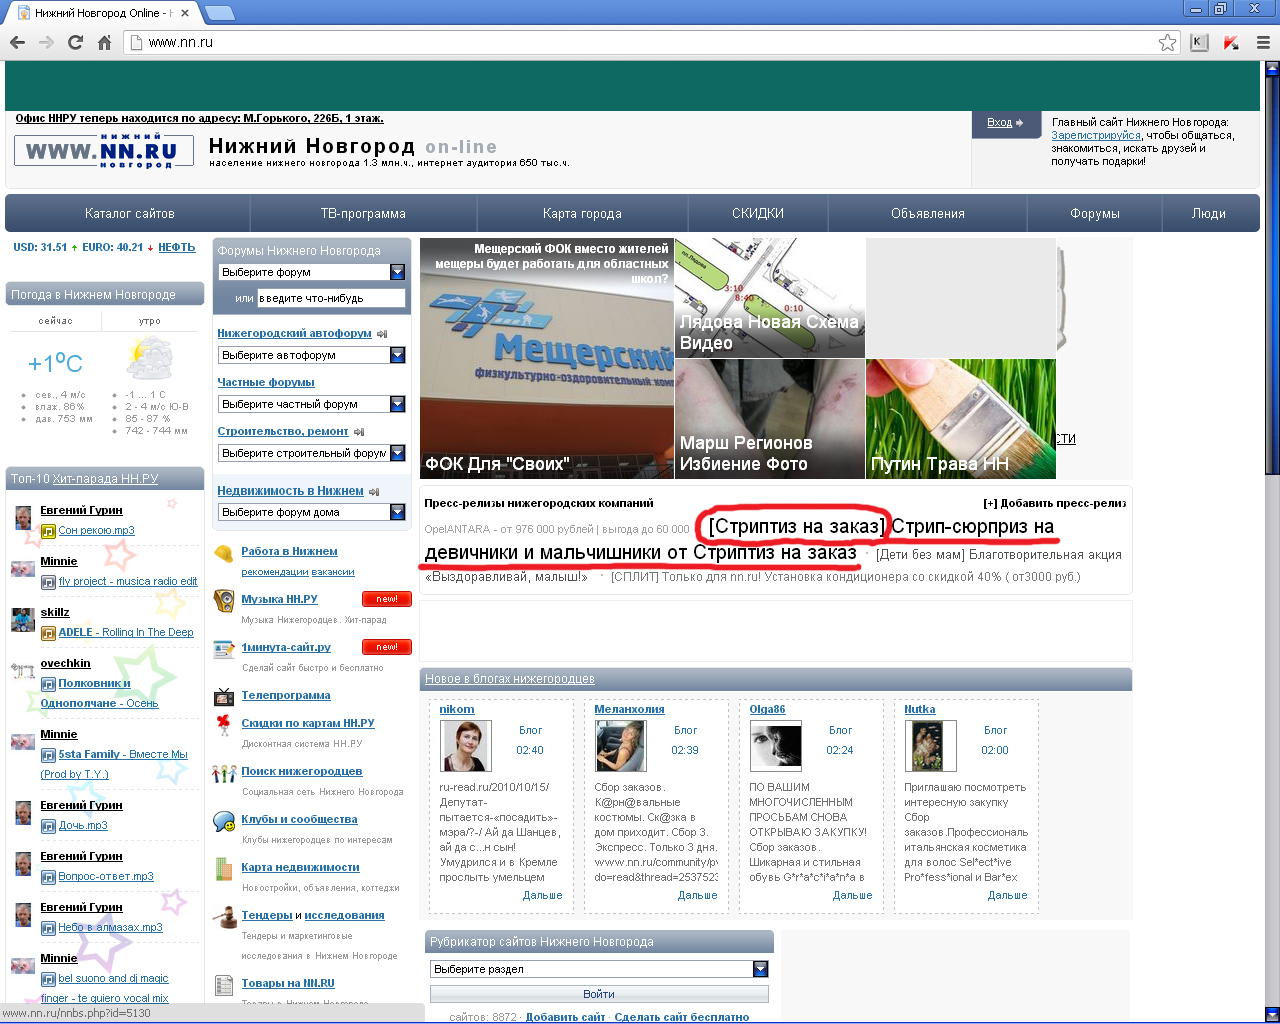This screenshot has width=1280, height=1024.
Task: Open Каталог сайтов menu item
Action: pos(129,214)
